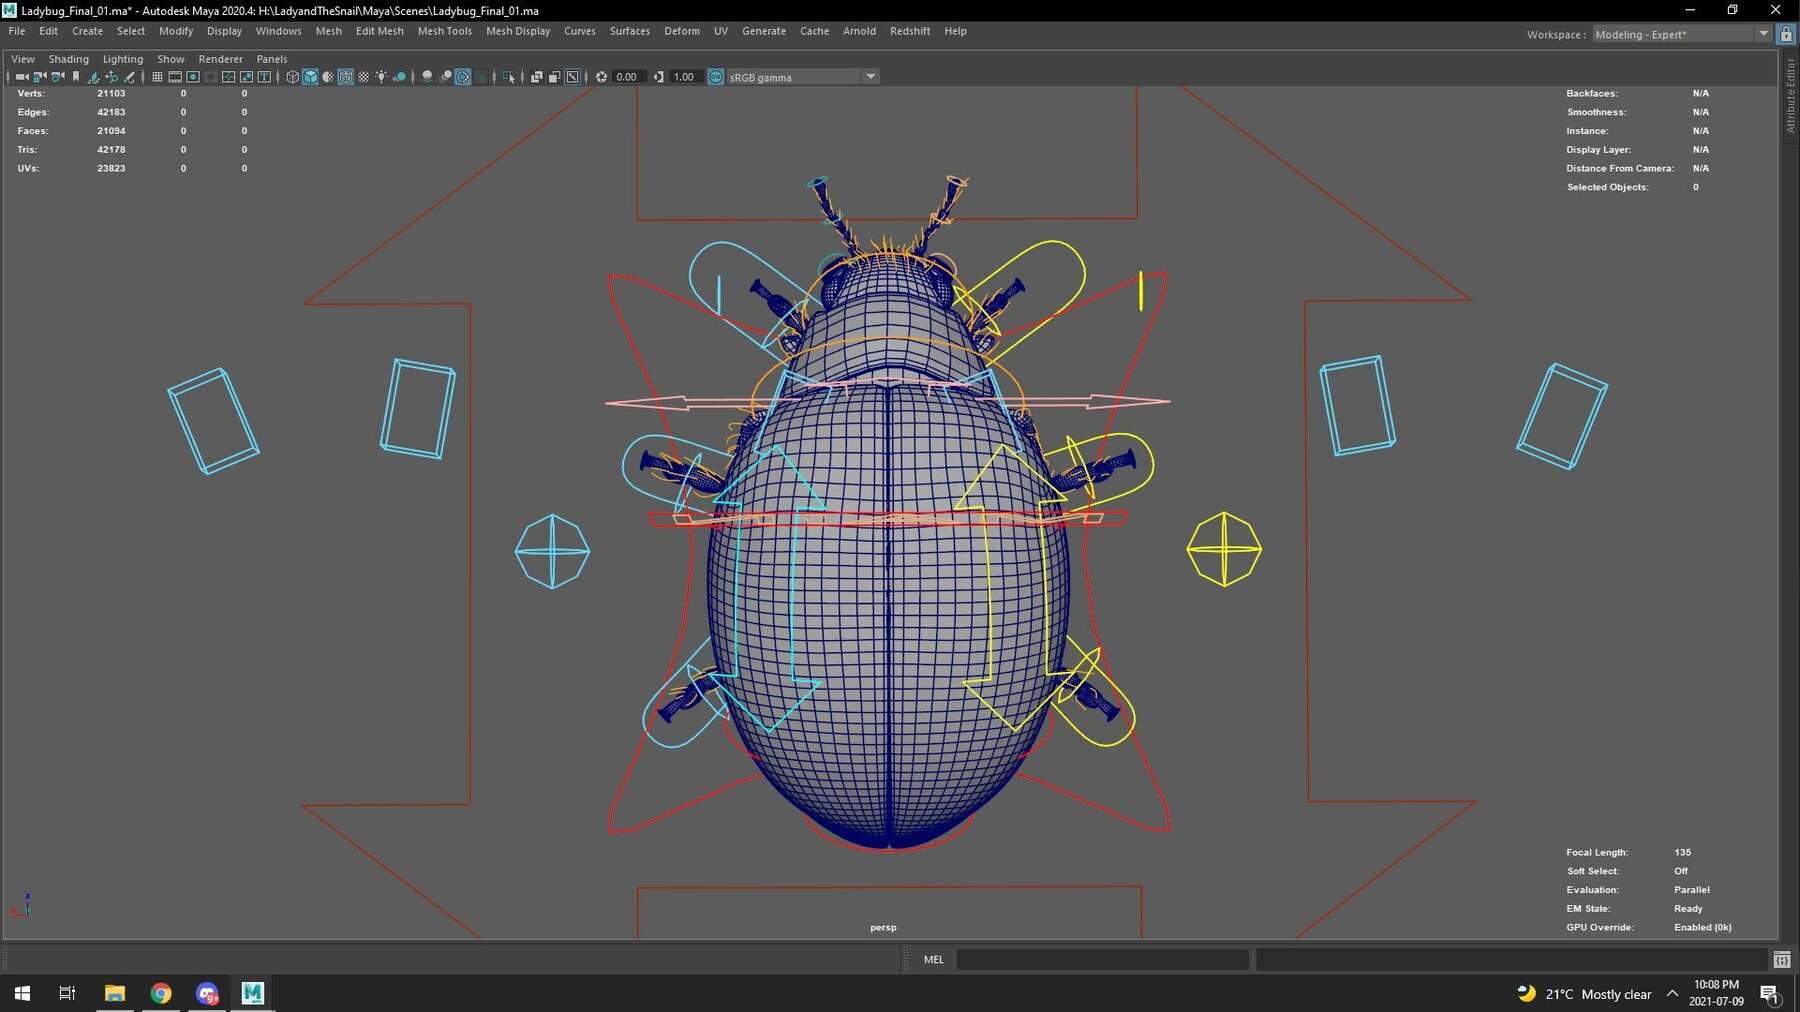1800x1012 pixels.
Task: Toggle smooth shade all display
Action: point(311,76)
